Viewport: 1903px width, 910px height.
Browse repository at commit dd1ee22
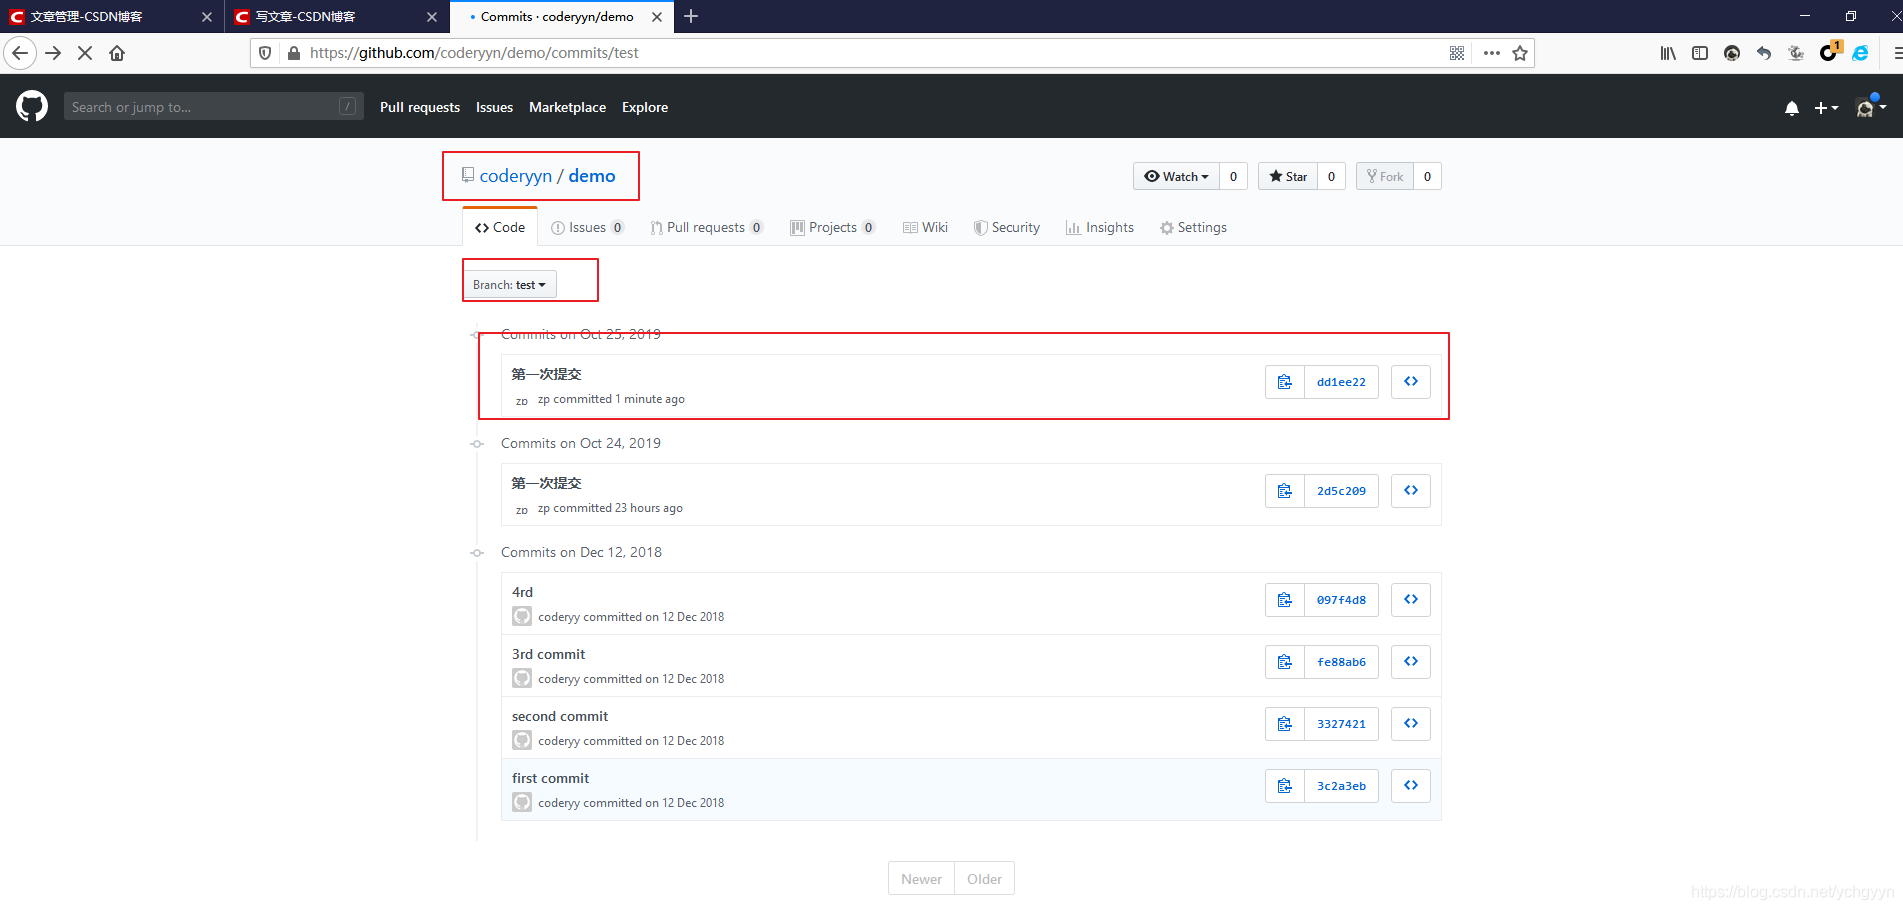pyautogui.click(x=1411, y=382)
